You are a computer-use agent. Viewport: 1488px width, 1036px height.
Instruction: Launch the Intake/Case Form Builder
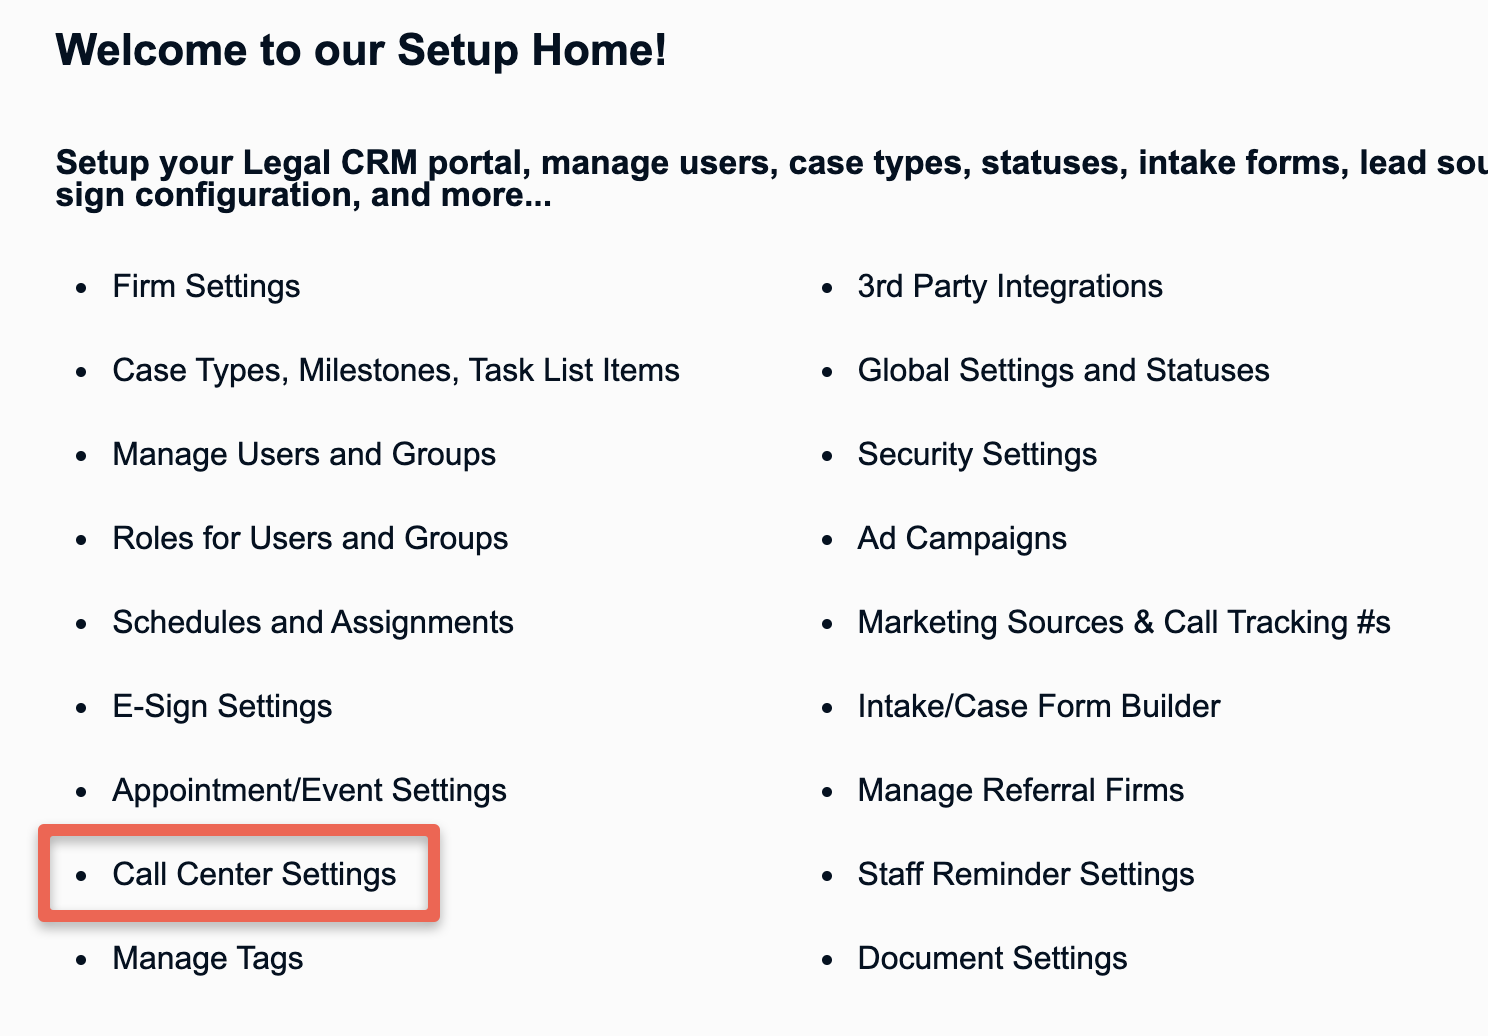[x=1038, y=707]
